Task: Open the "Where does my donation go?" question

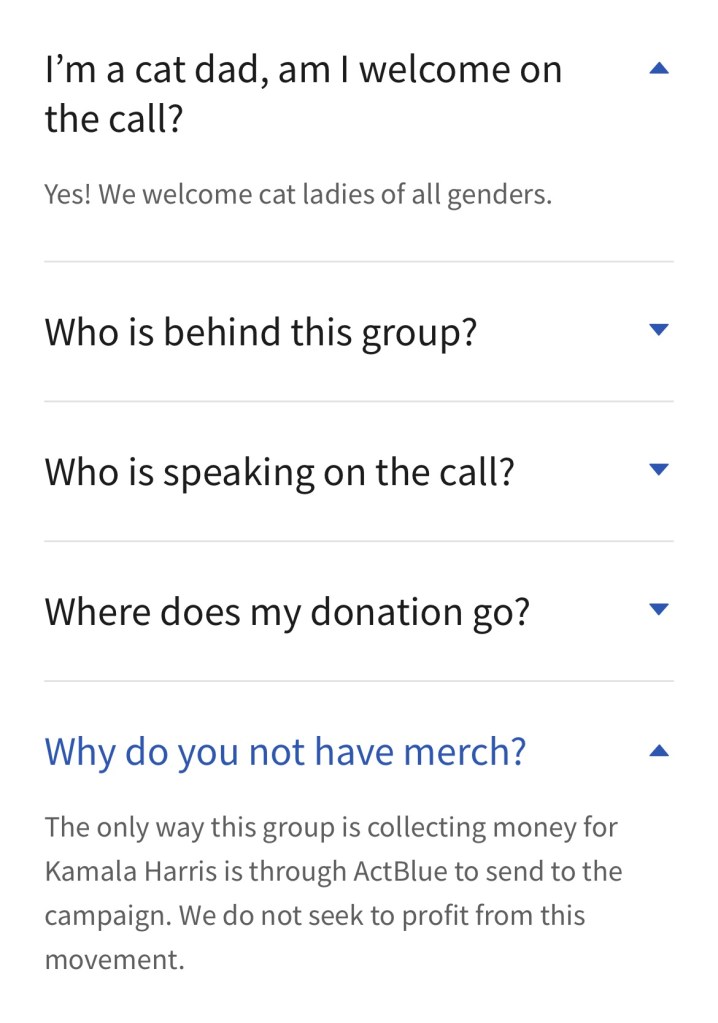Action: pyautogui.click(x=286, y=611)
